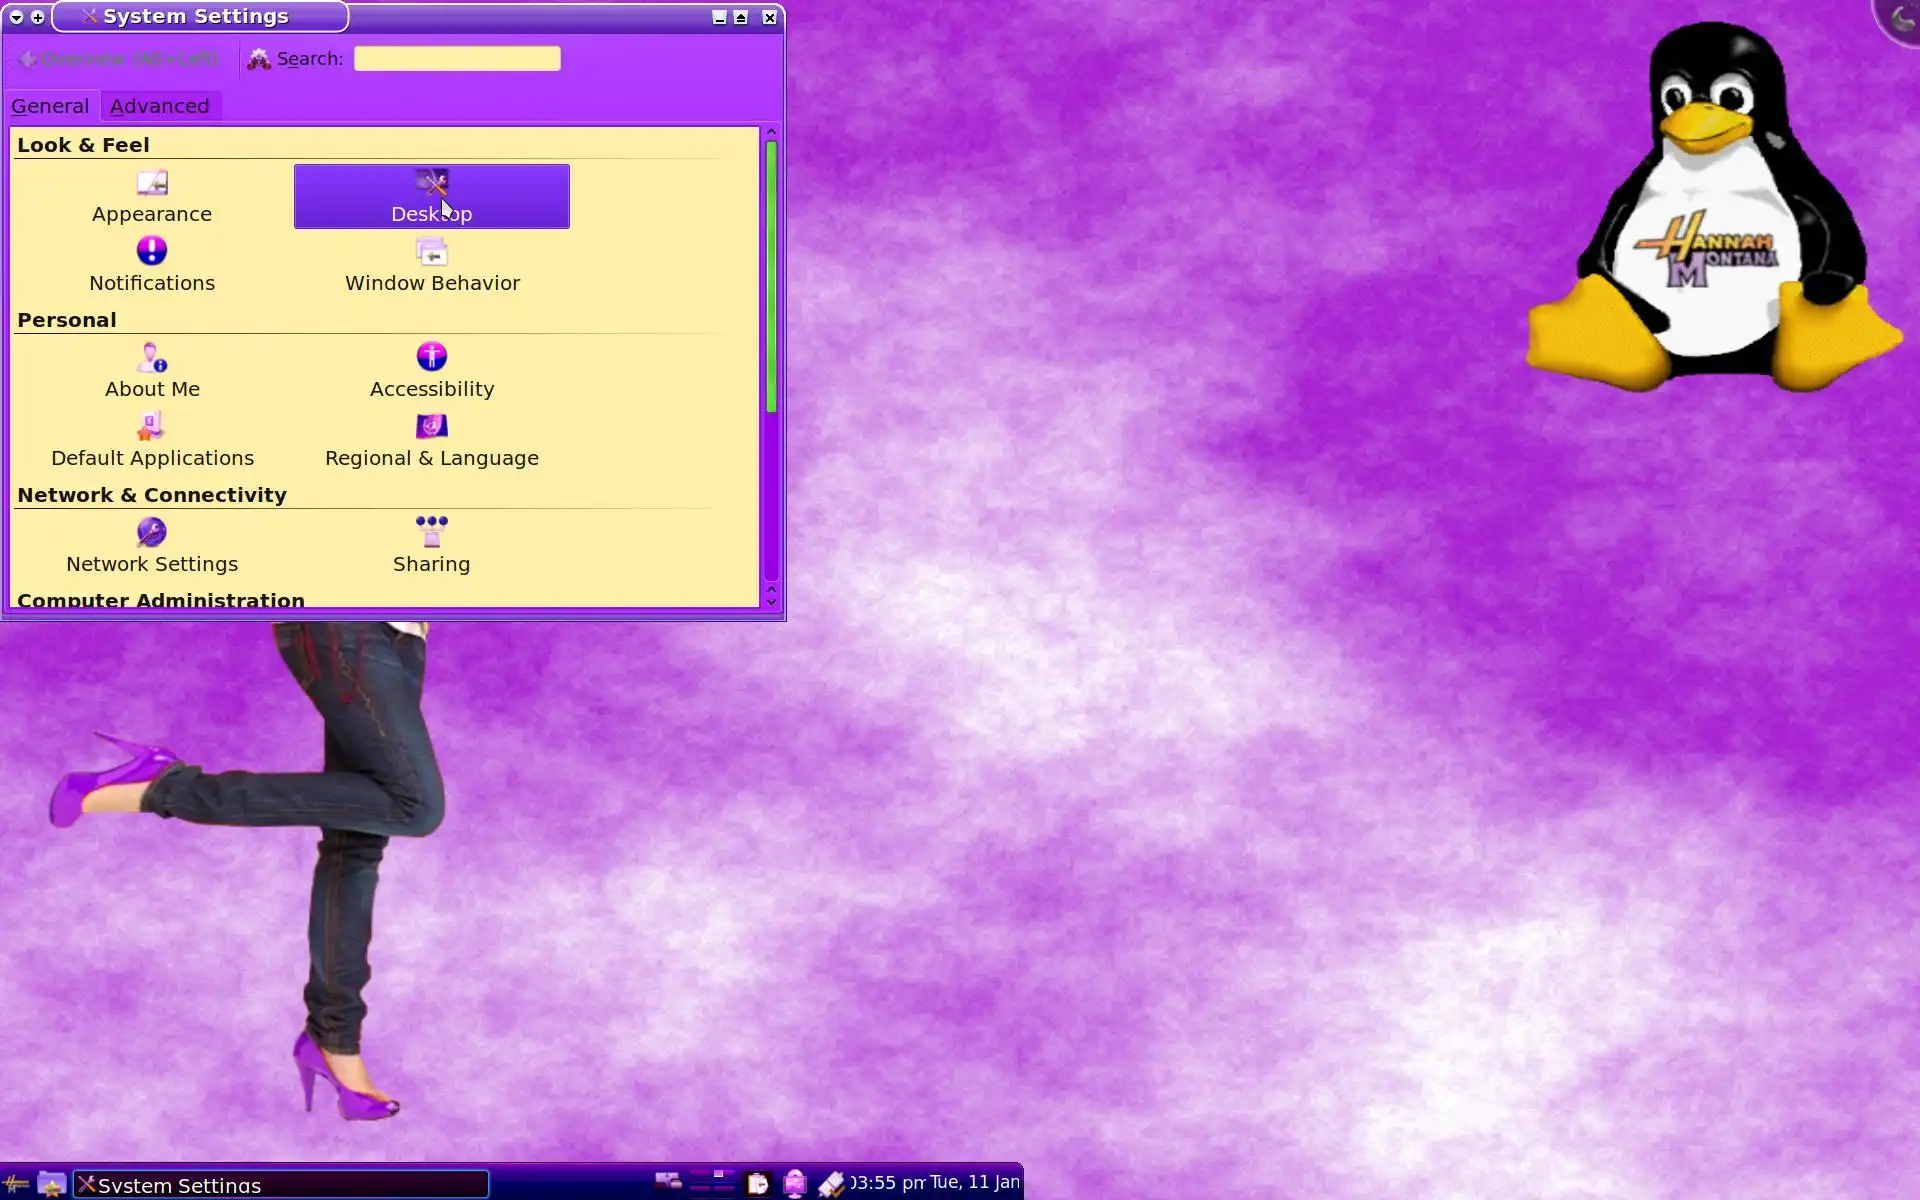Open Window Behavior settings
This screenshot has width=1920, height=1200.
[x=432, y=265]
